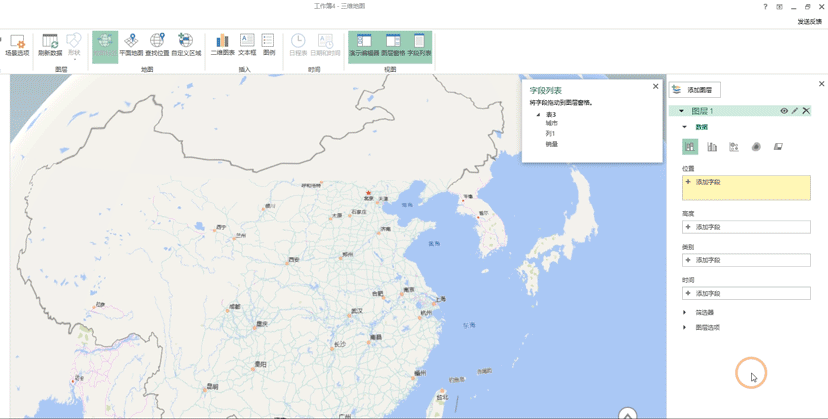Toggle visibility eye icon for 图层 1
The width and height of the screenshot is (828, 419).
784,111
